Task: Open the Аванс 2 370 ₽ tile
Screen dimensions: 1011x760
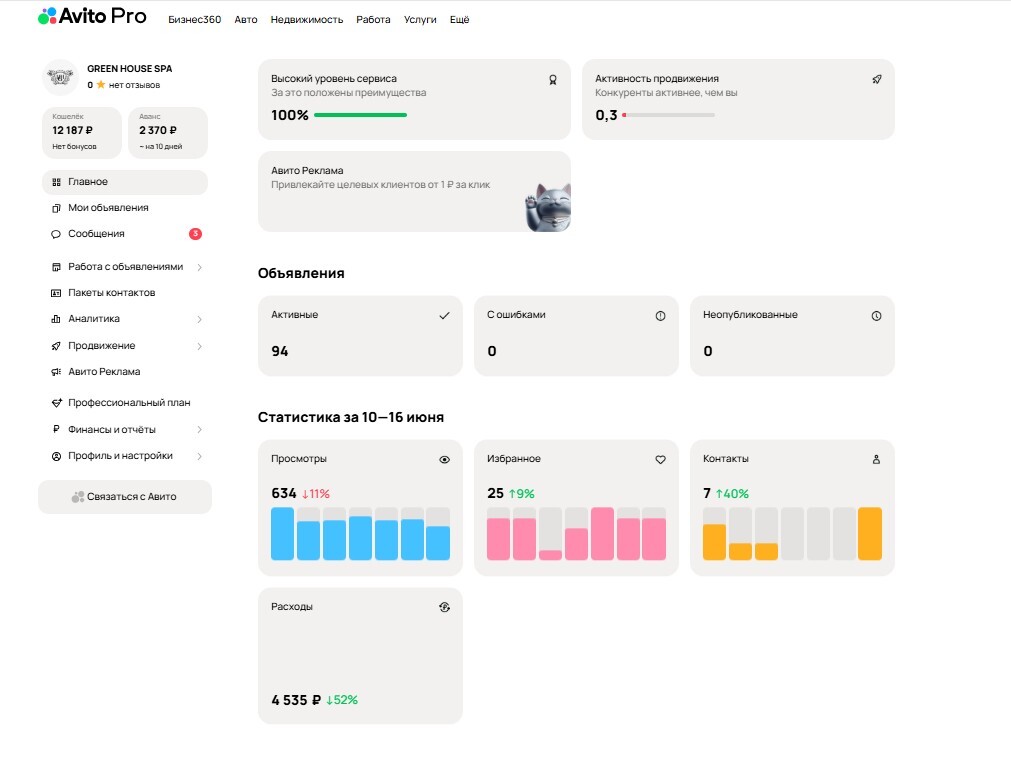Action: (168, 133)
